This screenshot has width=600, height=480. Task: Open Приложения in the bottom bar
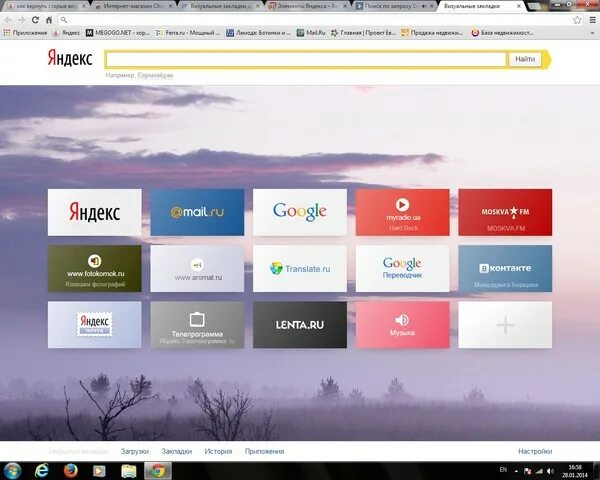click(x=264, y=451)
